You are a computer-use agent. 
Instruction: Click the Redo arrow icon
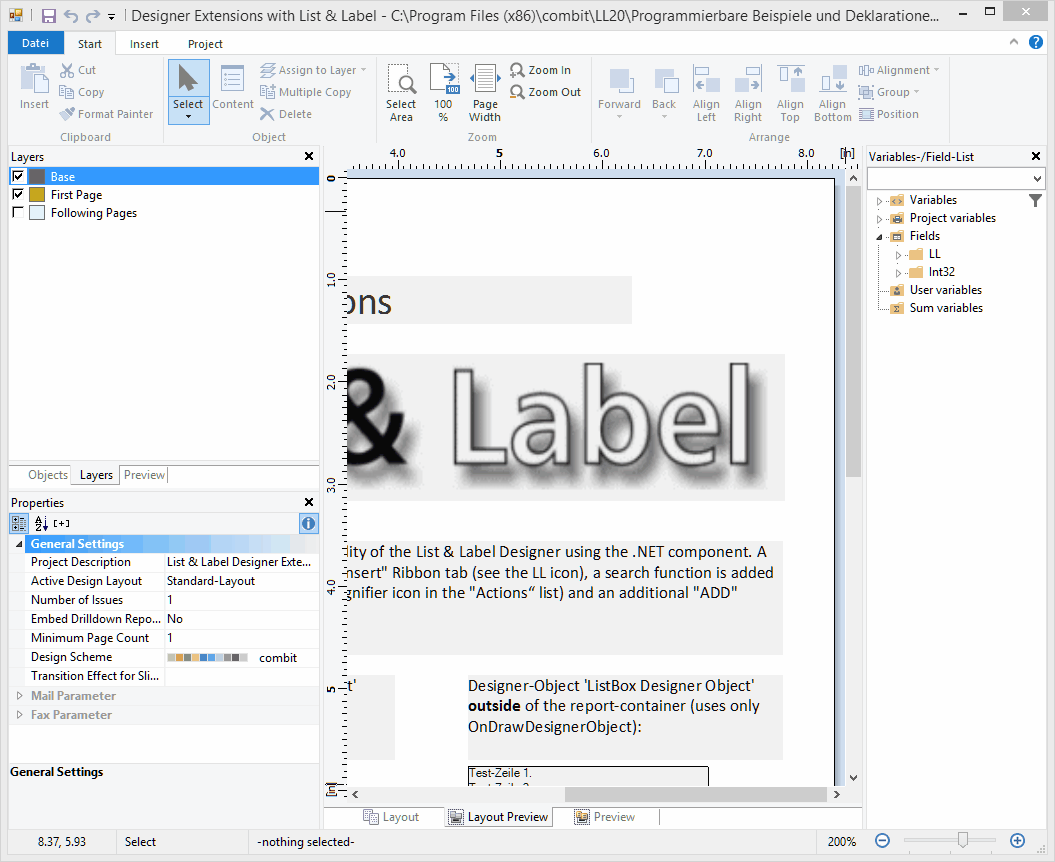pyautogui.click(x=93, y=15)
